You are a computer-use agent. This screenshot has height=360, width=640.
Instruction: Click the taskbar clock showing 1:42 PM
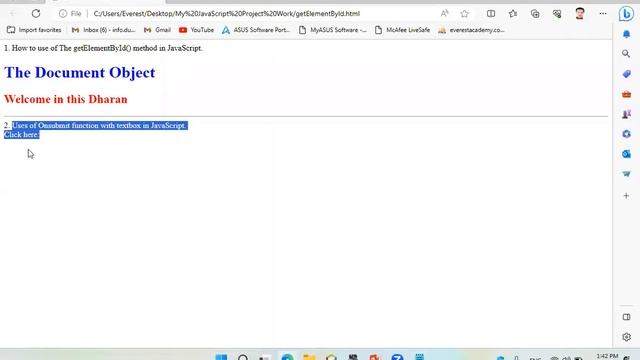pyautogui.click(x=607, y=356)
